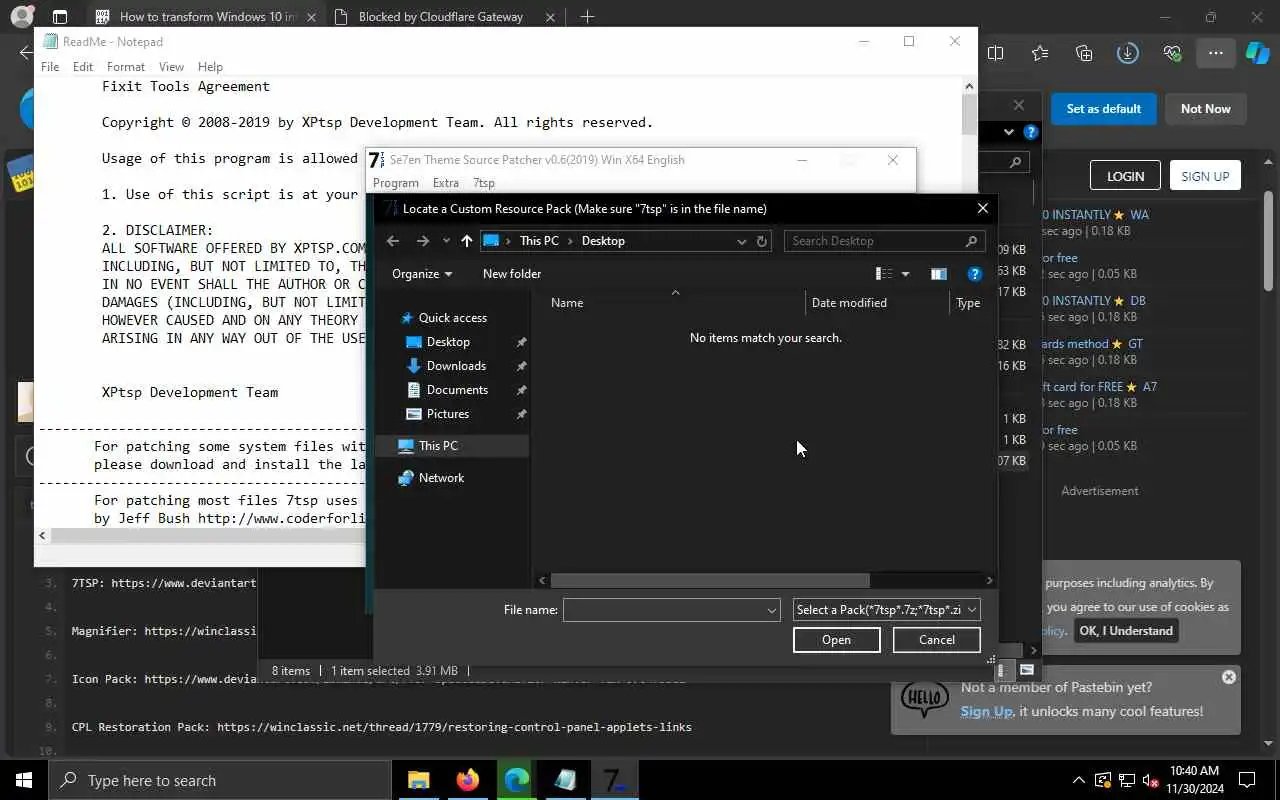1280x800 pixels.
Task: Refresh the Desktop folder view
Action: coord(762,241)
